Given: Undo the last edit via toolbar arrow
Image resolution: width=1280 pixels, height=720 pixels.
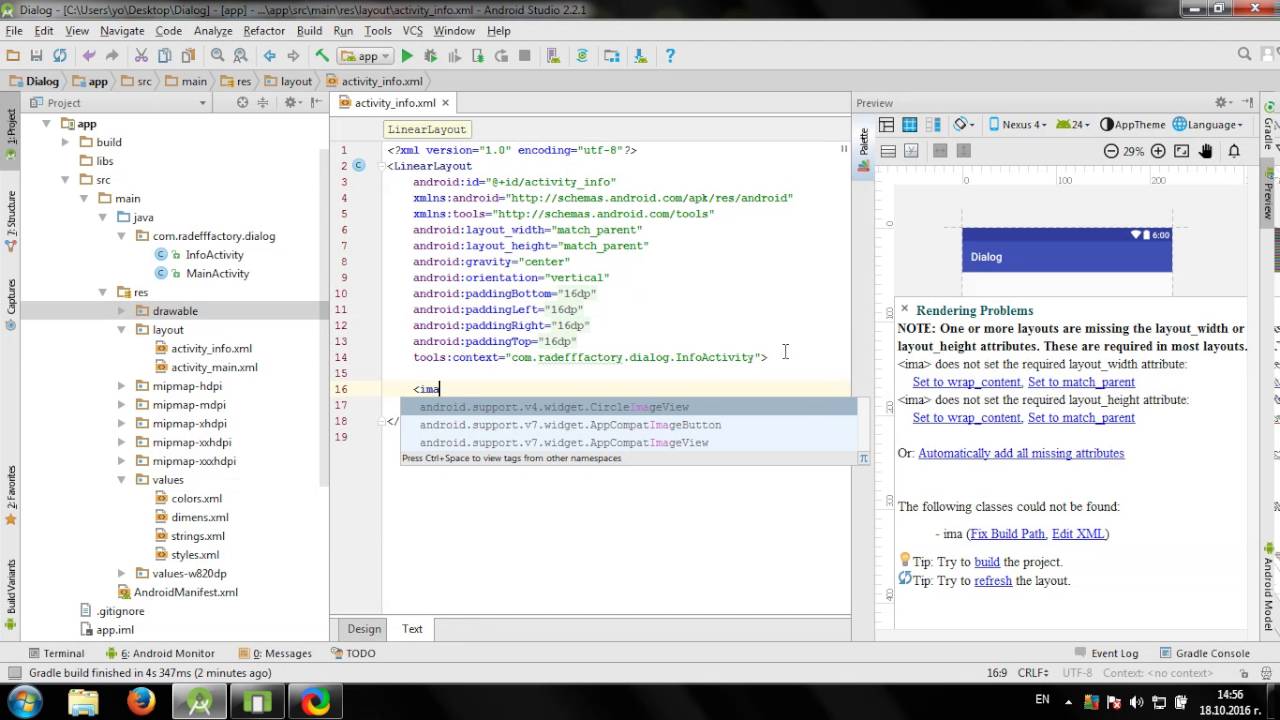Looking at the screenshot, I should tap(89, 56).
